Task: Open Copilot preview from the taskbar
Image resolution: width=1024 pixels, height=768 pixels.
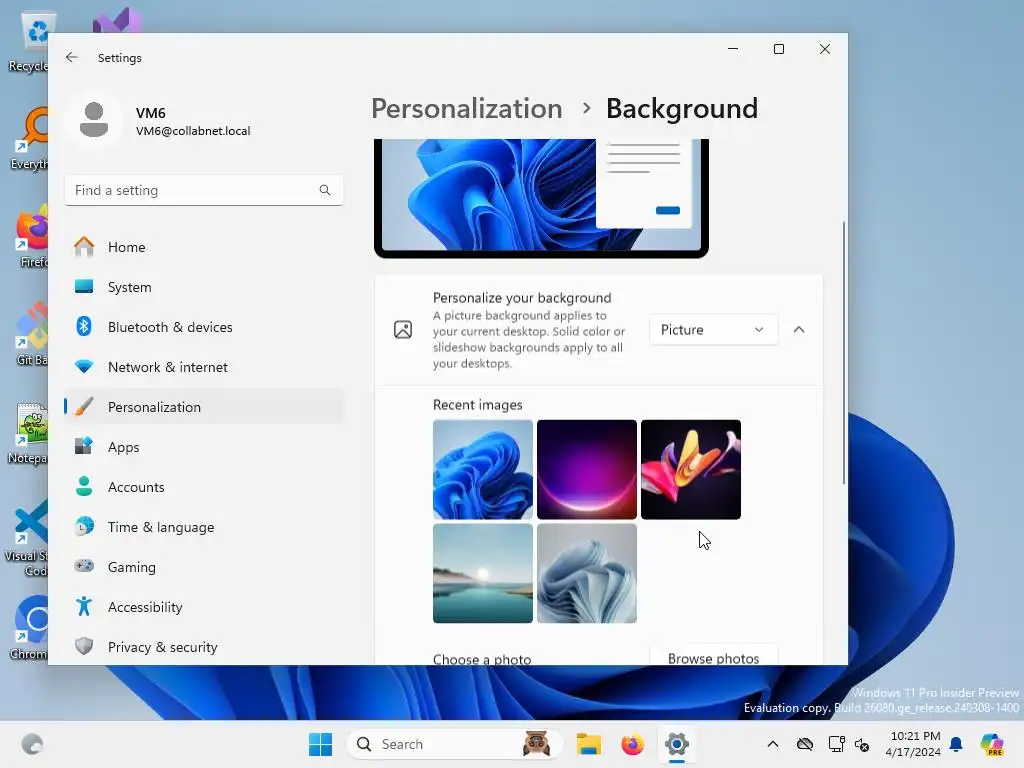Action: (991, 744)
